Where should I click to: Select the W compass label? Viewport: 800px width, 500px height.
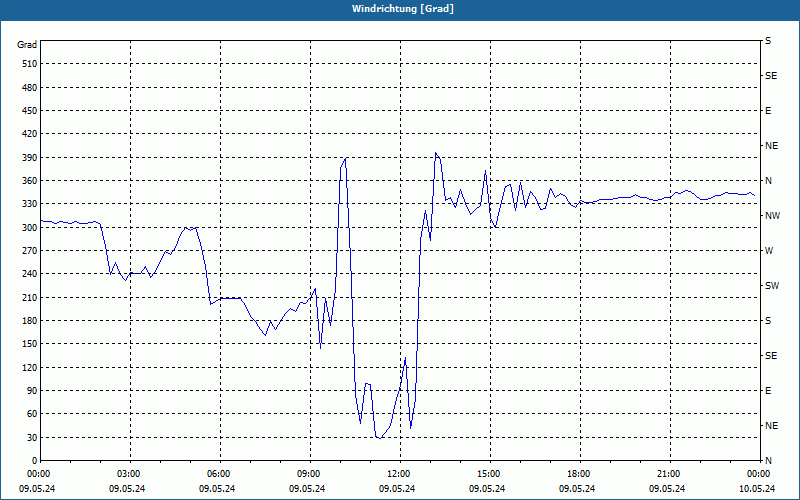(769, 251)
